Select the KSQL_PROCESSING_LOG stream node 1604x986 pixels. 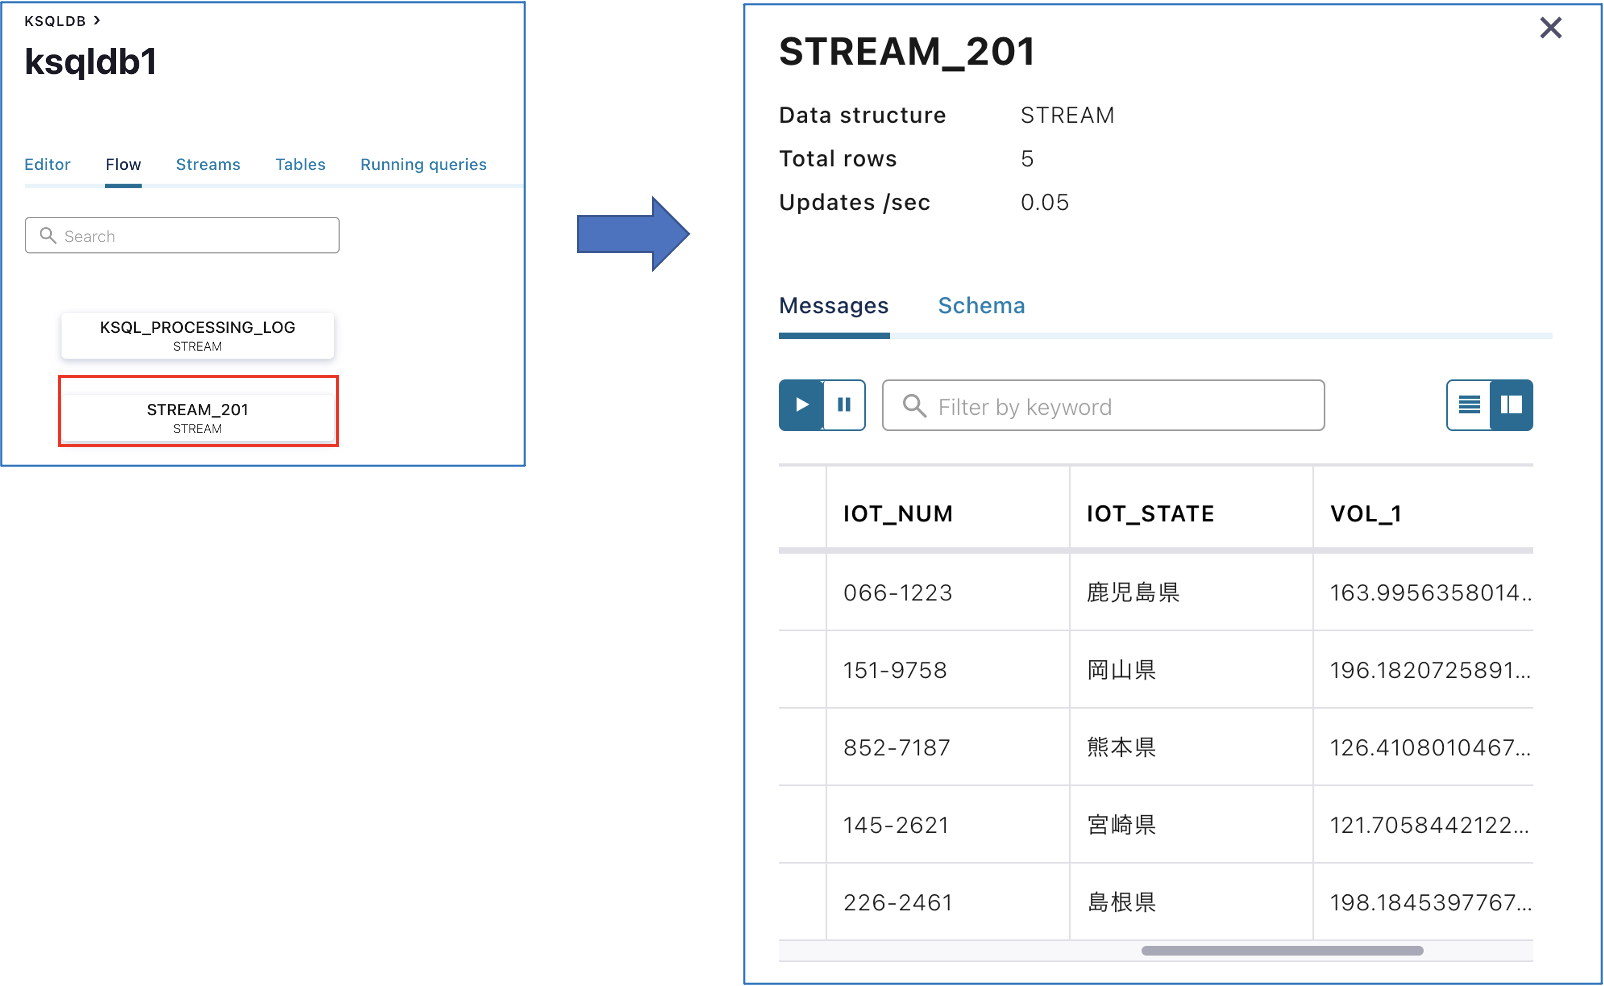click(x=197, y=336)
